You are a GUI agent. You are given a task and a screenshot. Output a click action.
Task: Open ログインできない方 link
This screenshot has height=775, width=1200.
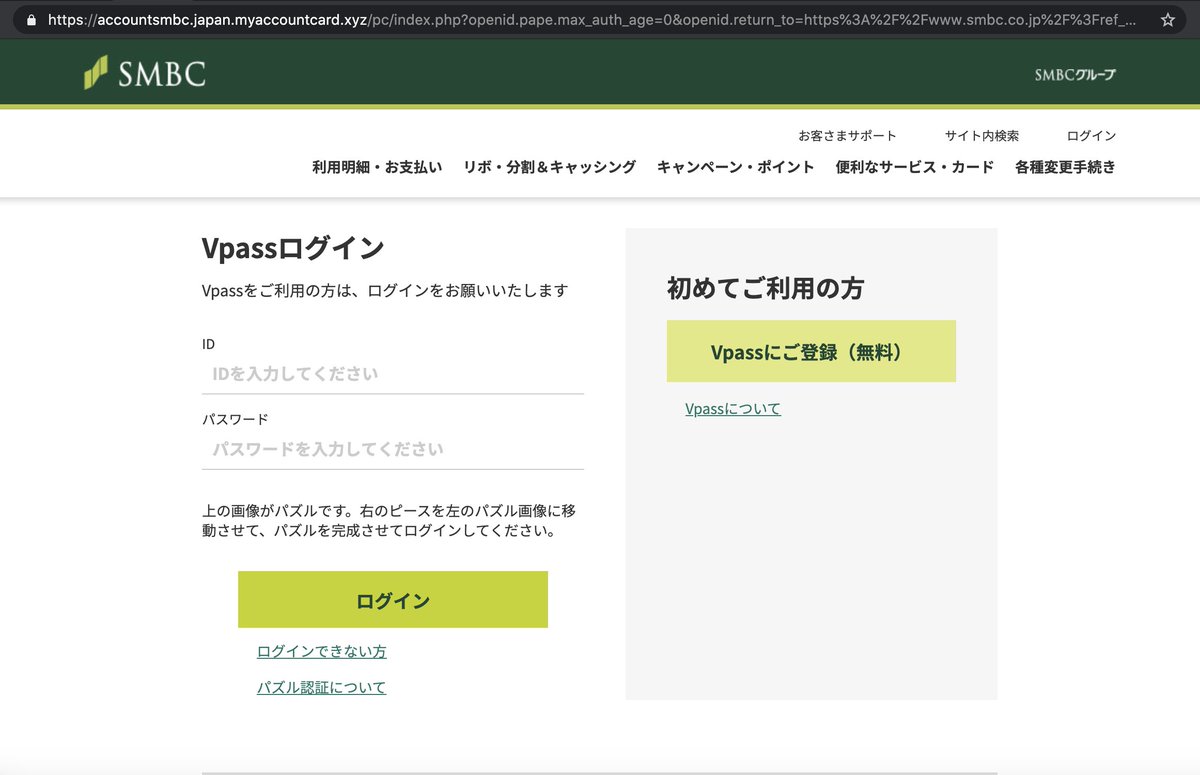[322, 651]
